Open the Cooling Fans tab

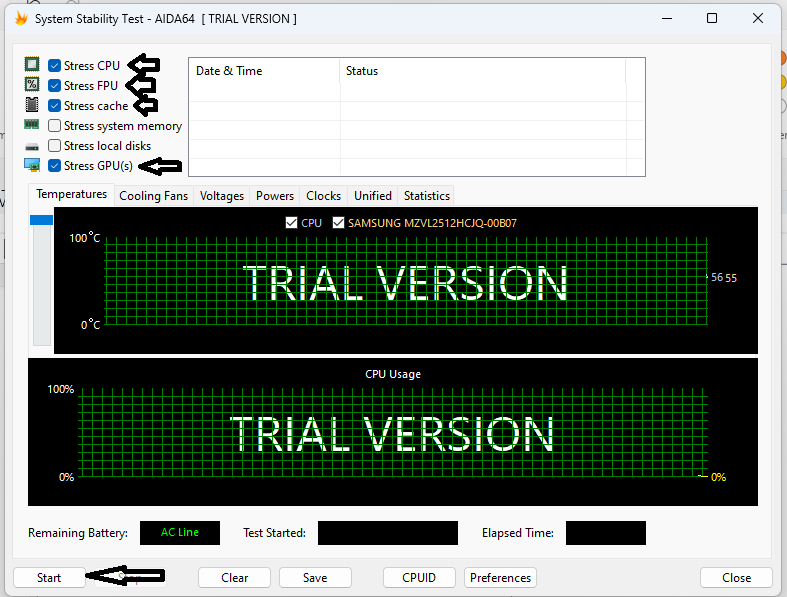coord(154,196)
